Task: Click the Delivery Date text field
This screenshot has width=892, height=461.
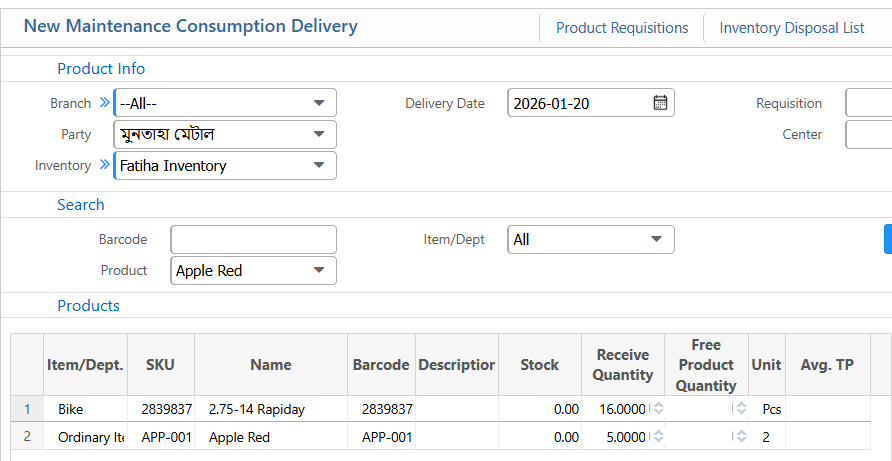Action: (578, 103)
